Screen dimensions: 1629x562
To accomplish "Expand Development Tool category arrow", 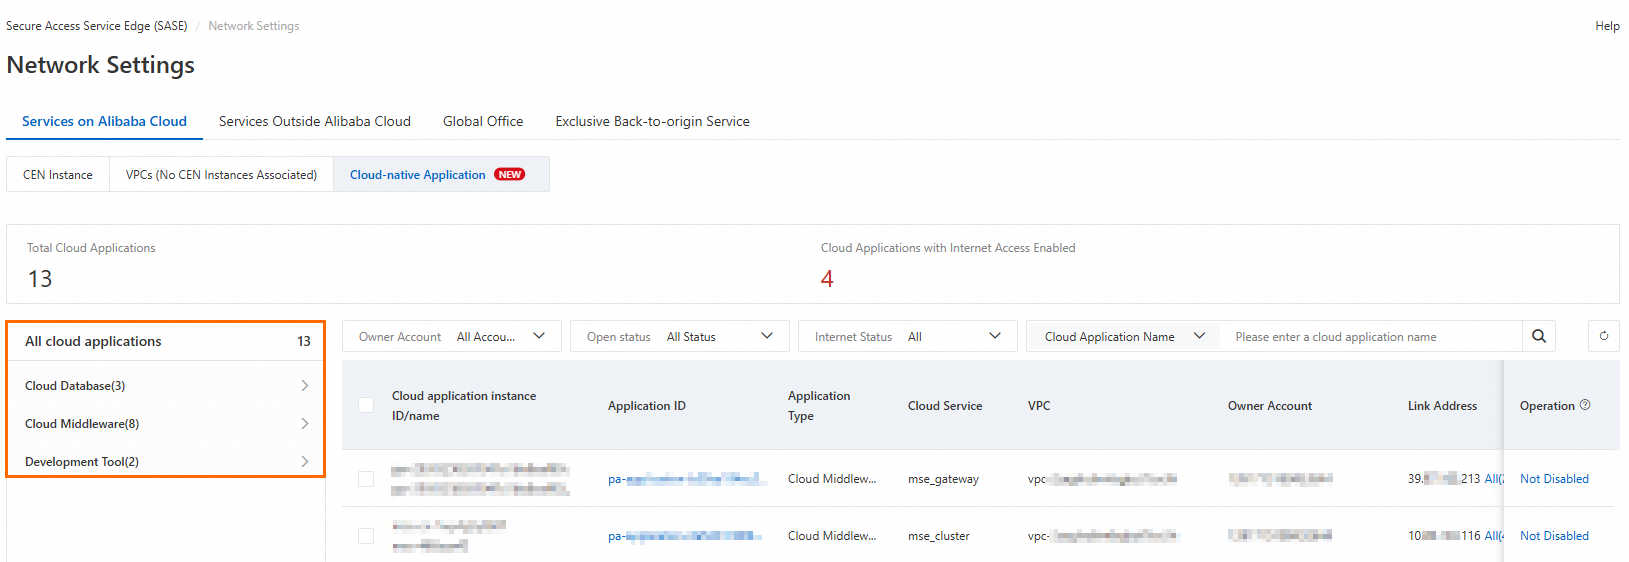I will 305,462.
